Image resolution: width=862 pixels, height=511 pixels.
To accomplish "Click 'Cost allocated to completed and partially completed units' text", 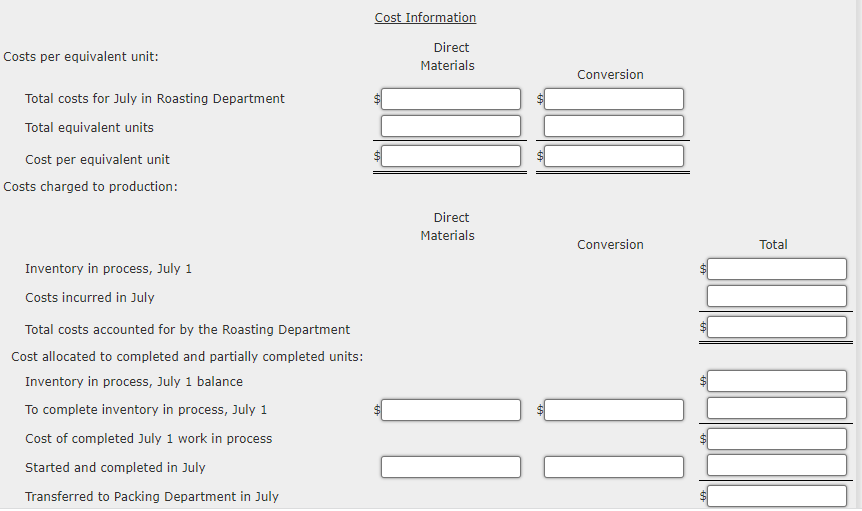I will (x=187, y=357).
